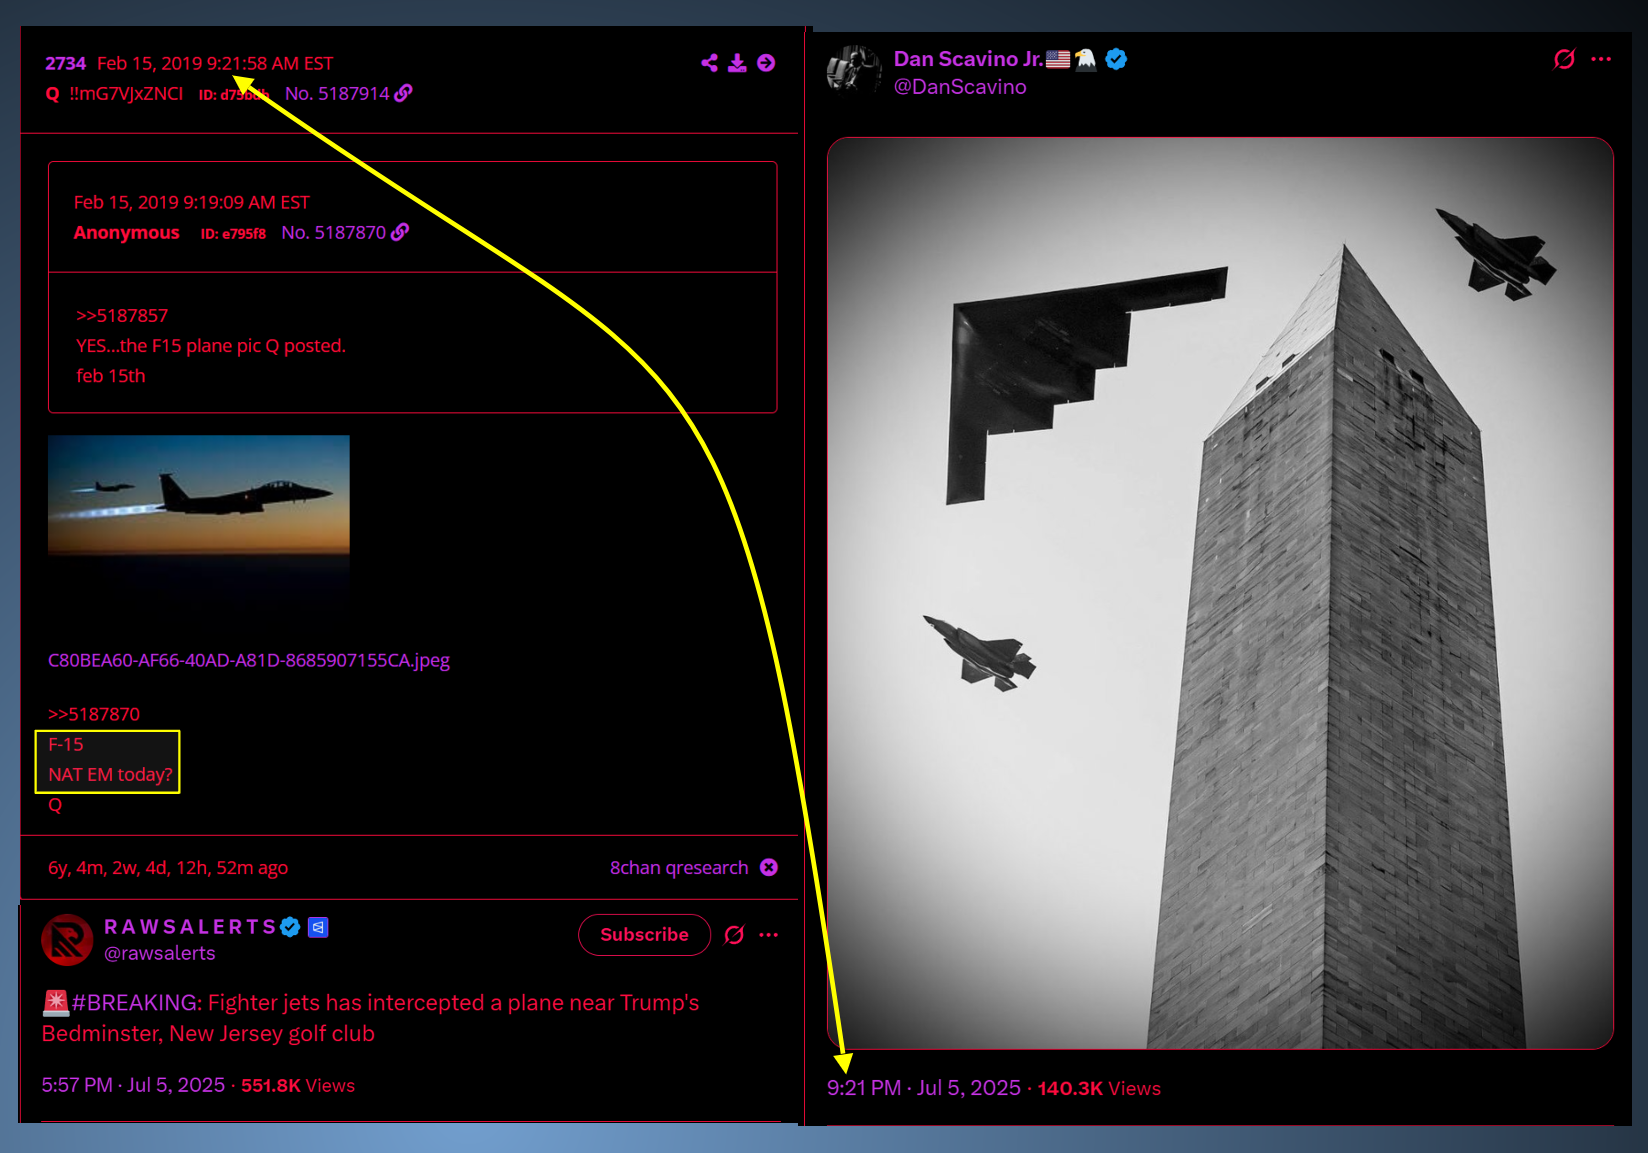This screenshot has width=1648, height=1153.
Task: Click the Feb 15, 2019 9:19:09 AM EST timestamp
Action: pos(192,202)
